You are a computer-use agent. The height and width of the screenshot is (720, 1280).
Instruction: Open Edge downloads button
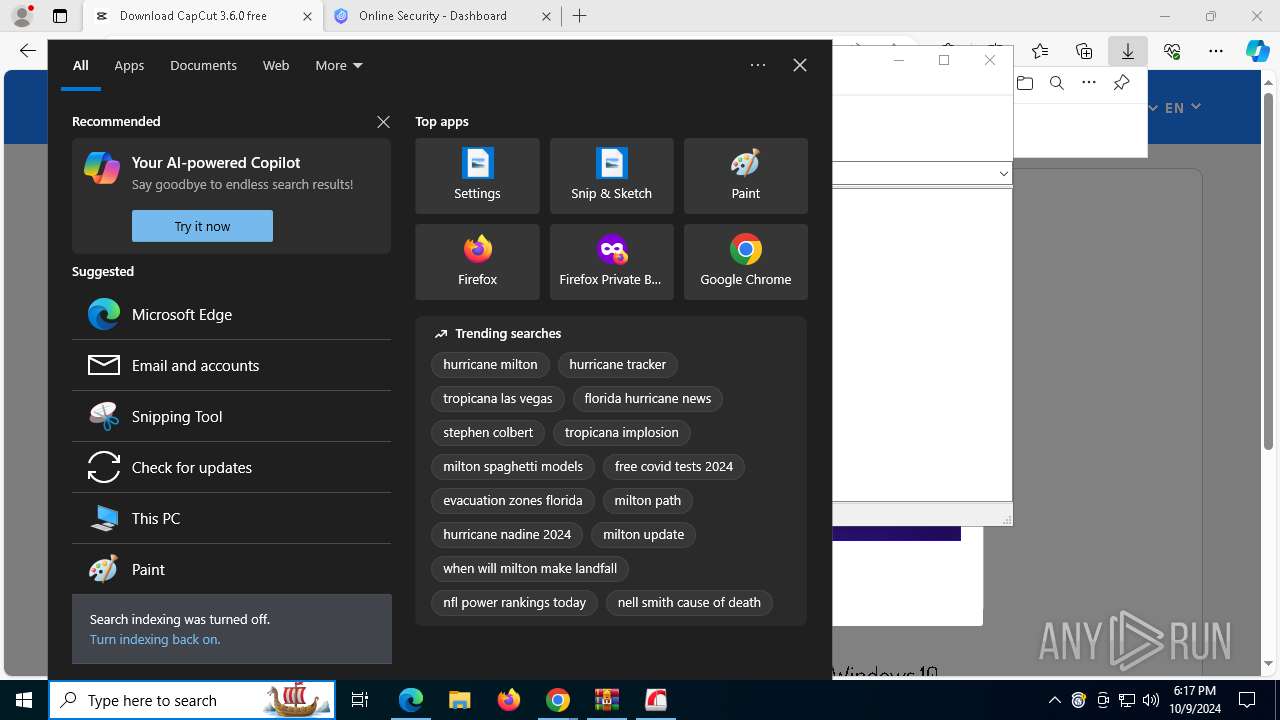(1127, 51)
